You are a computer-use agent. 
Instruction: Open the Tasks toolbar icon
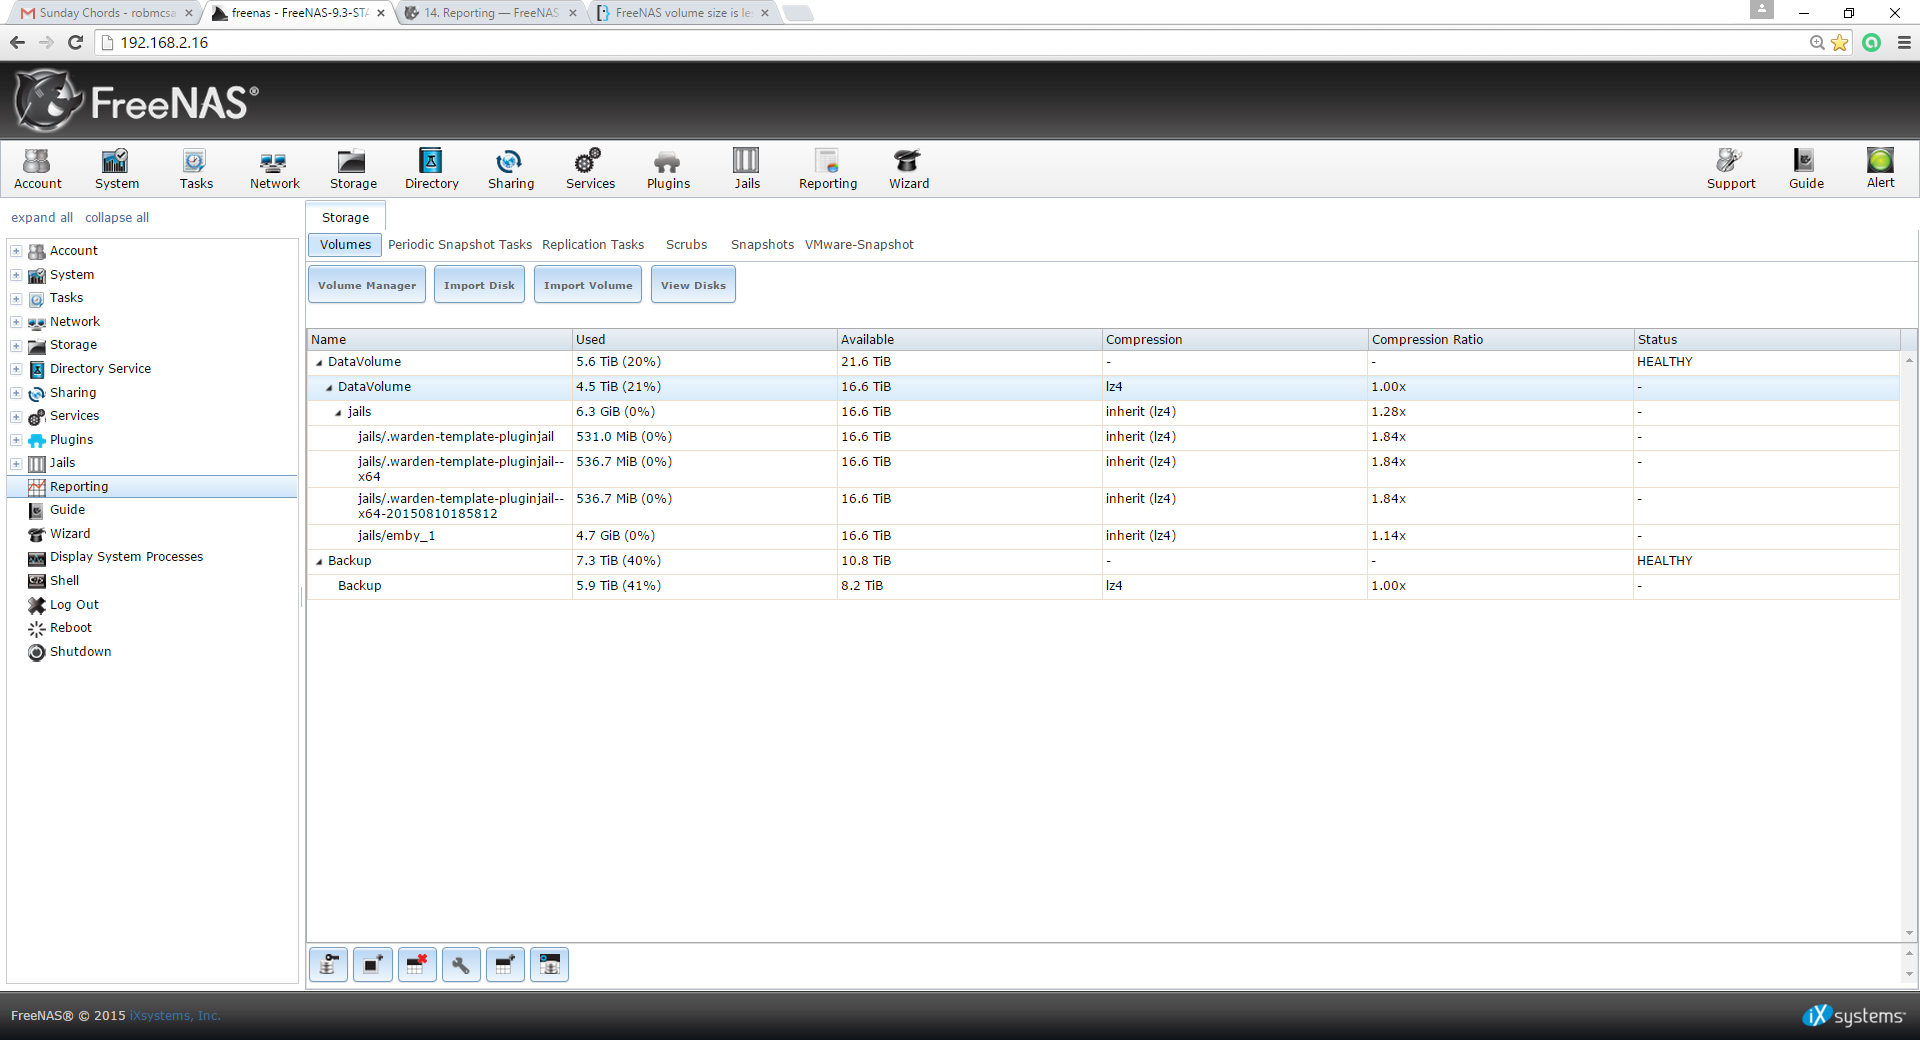196,169
